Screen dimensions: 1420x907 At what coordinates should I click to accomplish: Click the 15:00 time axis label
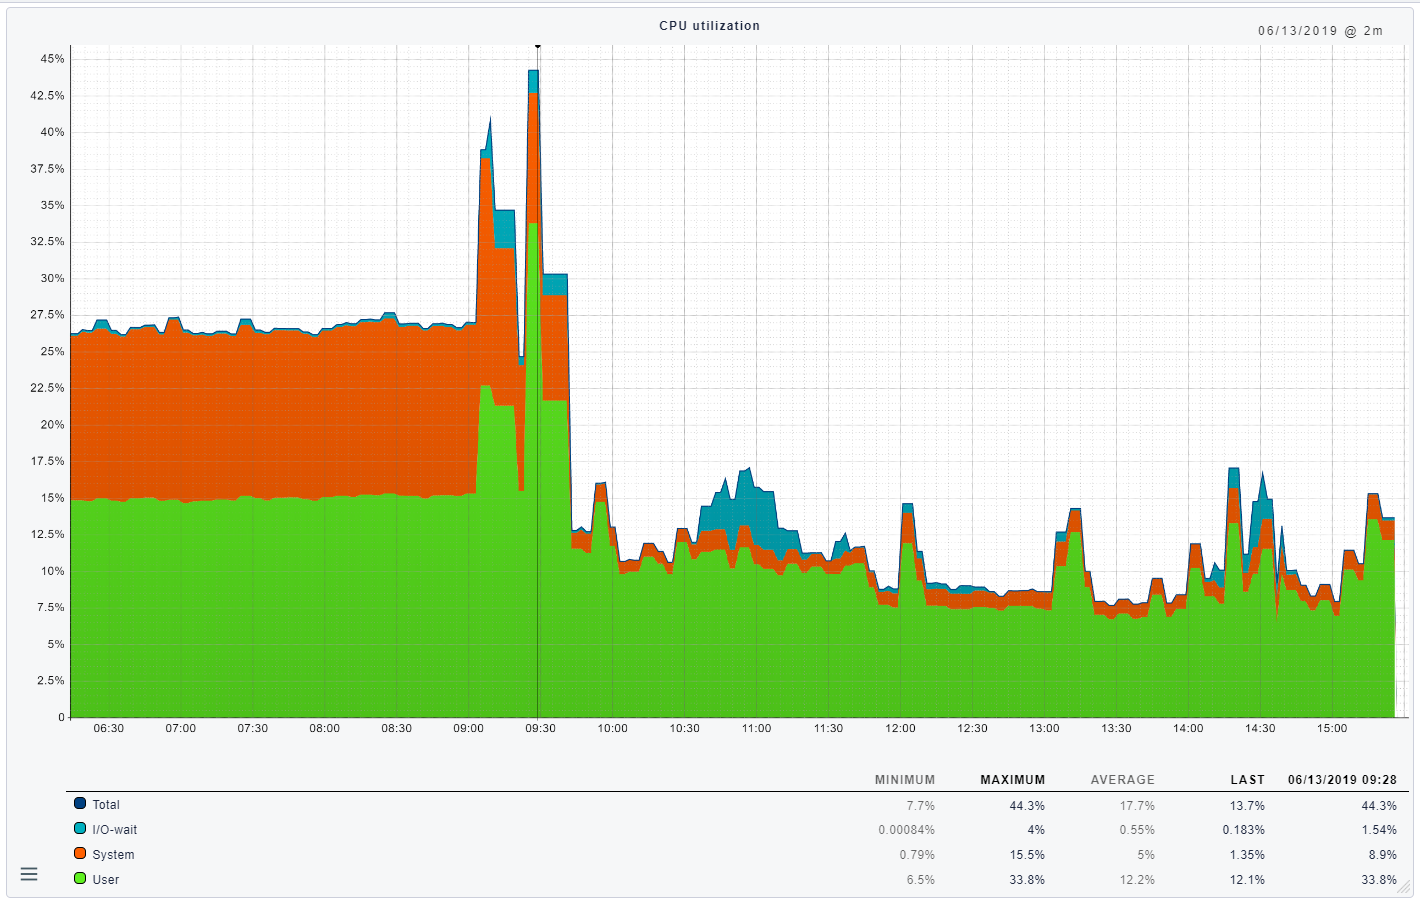tap(1332, 728)
